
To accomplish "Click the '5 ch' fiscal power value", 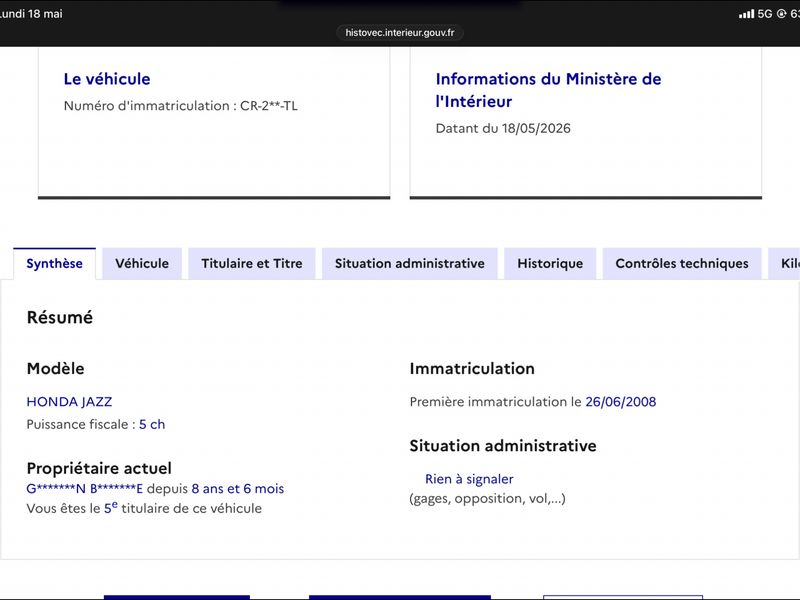I will 152,424.
